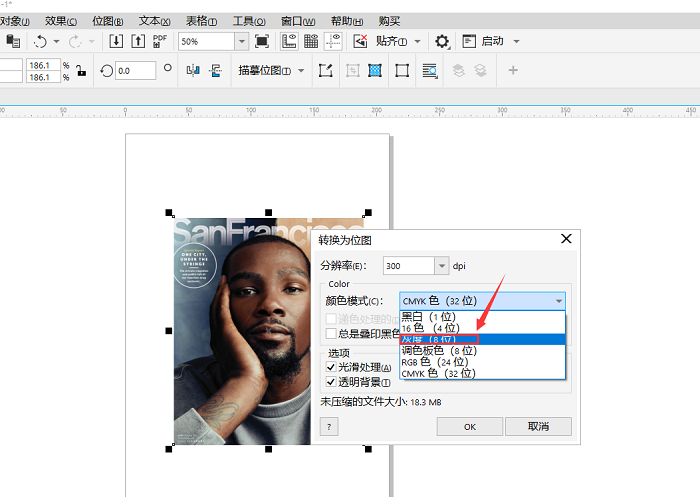
Task: Open the 贴齐 snap-to dropdown
Action: coord(417,42)
